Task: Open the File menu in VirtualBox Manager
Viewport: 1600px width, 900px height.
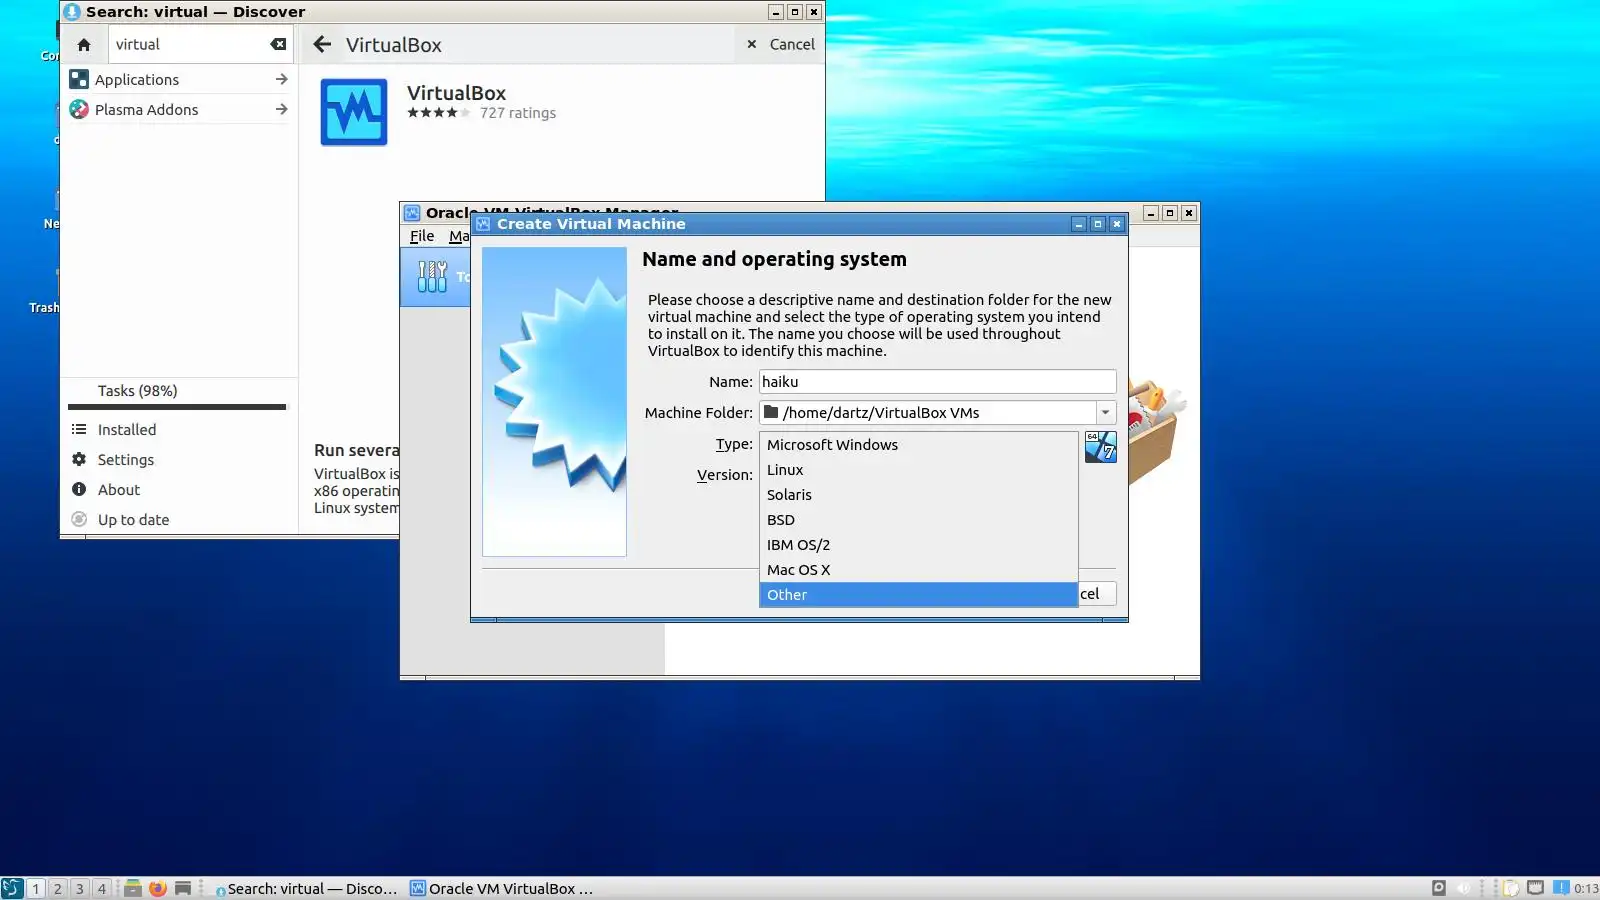Action: [422, 236]
